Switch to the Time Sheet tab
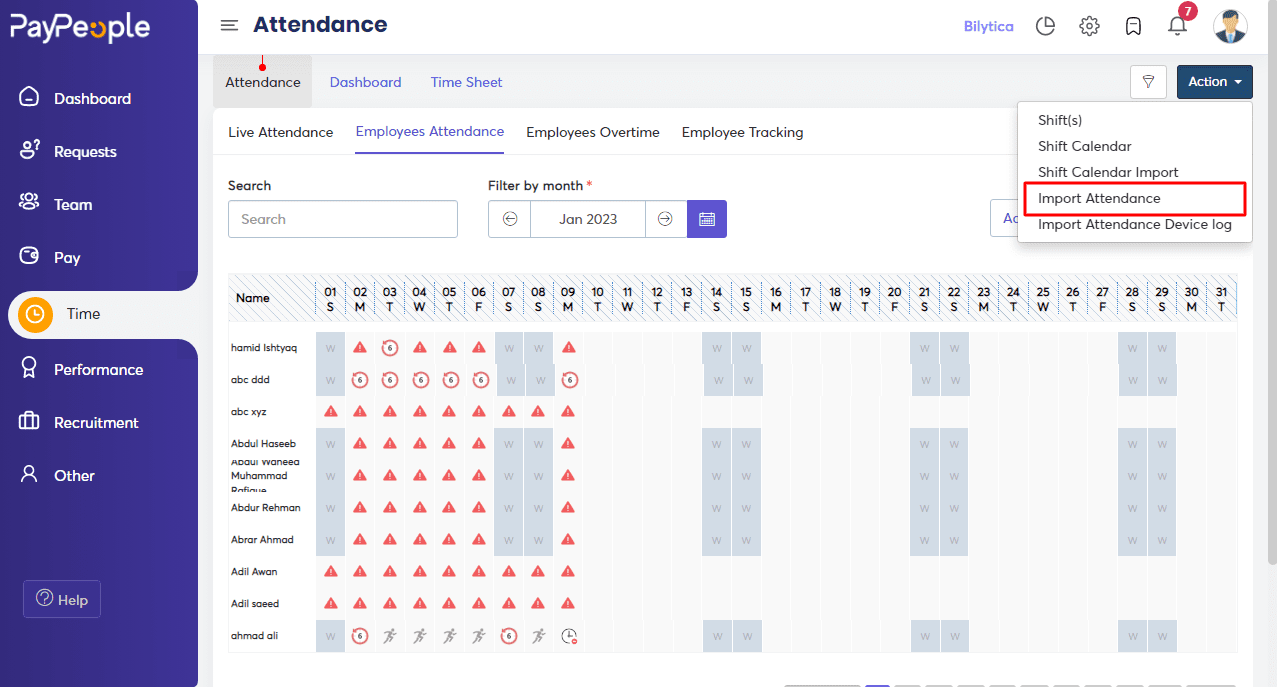Screen dimensions: 1277x687 [466, 82]
